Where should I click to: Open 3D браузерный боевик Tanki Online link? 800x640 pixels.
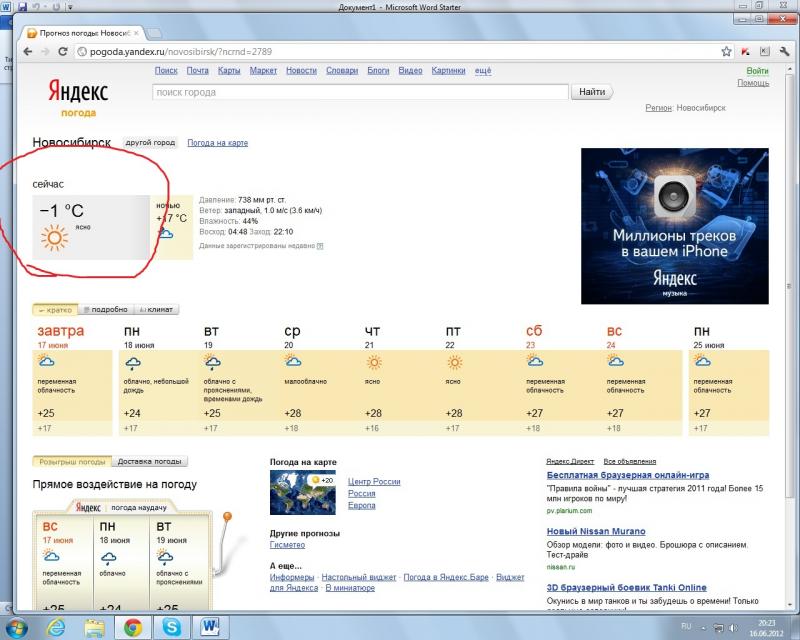pos(627,587)
